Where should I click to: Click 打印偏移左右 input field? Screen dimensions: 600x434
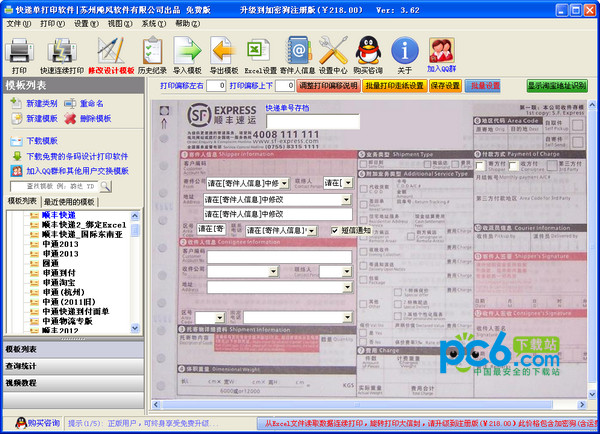pyautogui.click(x=216, y=86)
